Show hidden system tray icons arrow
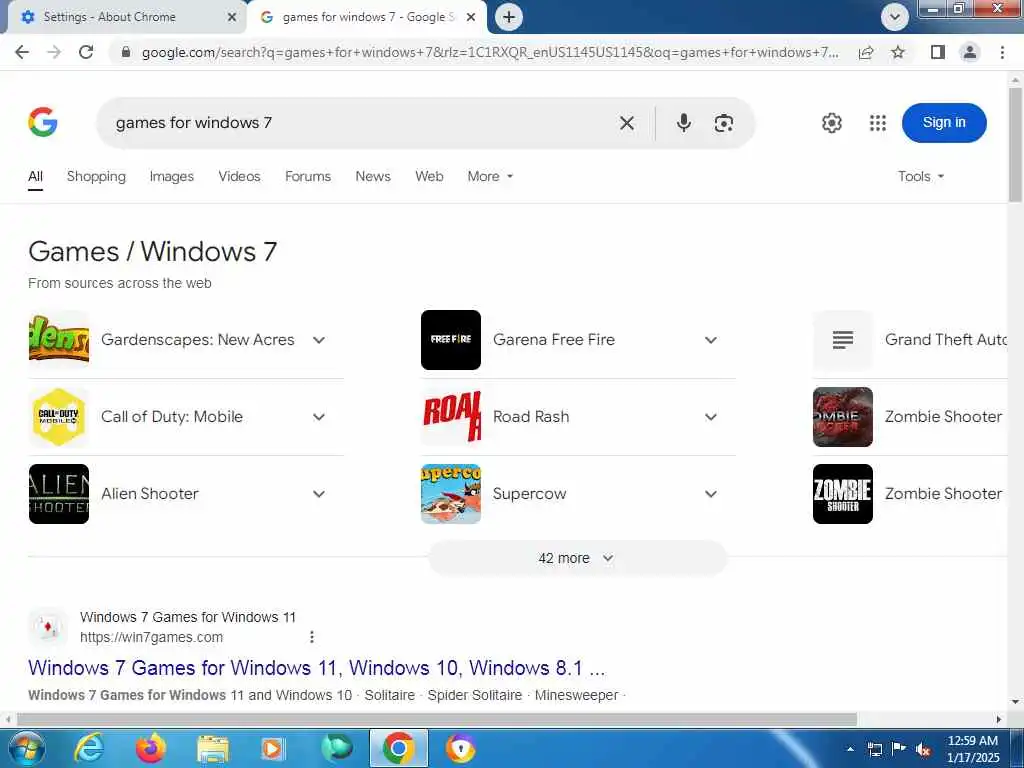The image size is (1024, 768). pyautogui.click(x=850, y=750)
